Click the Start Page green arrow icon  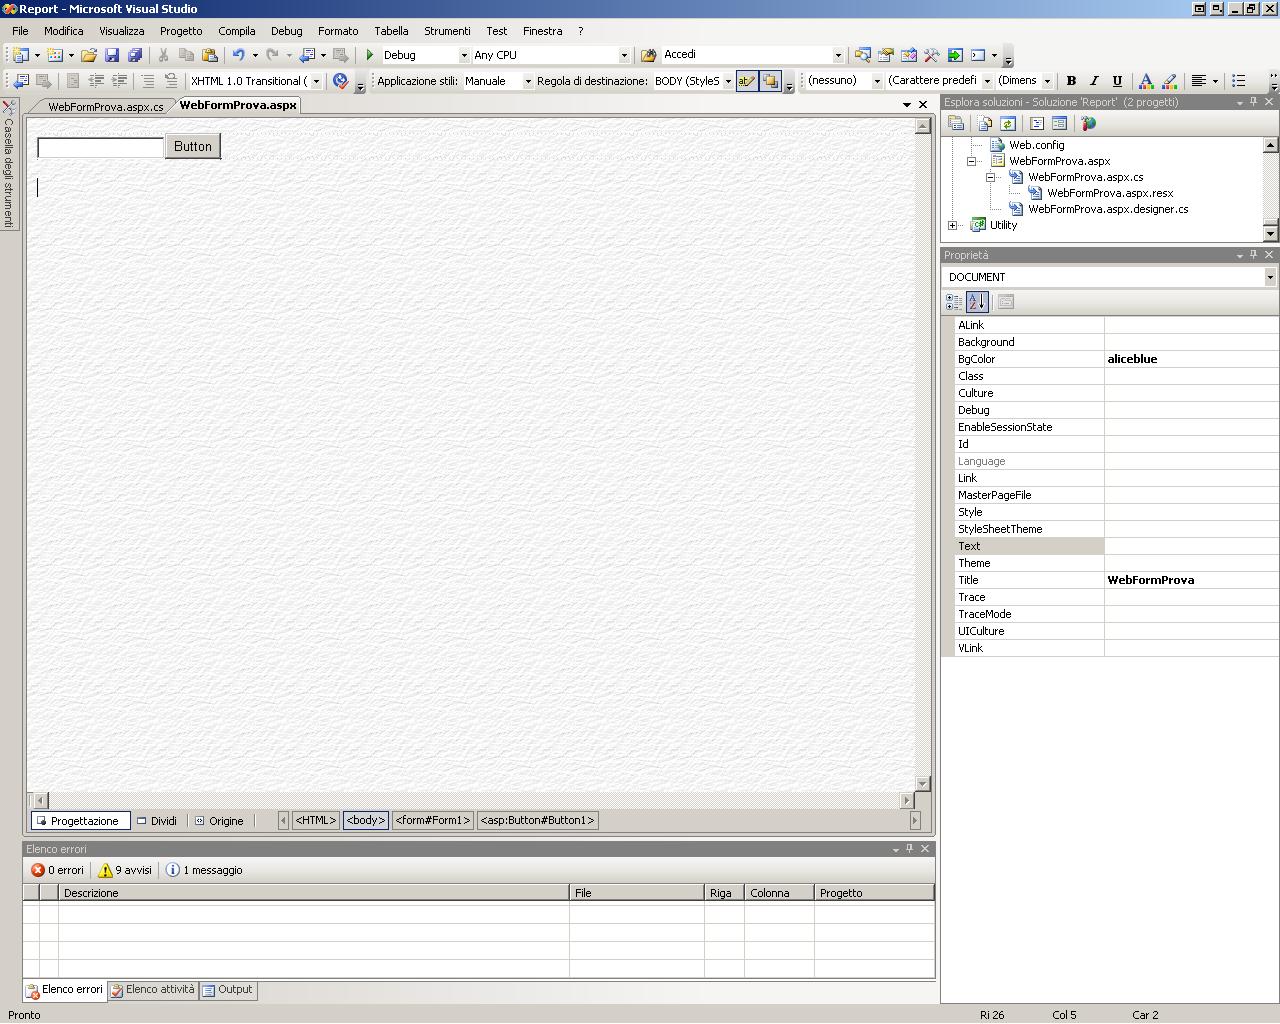[954, 55]
